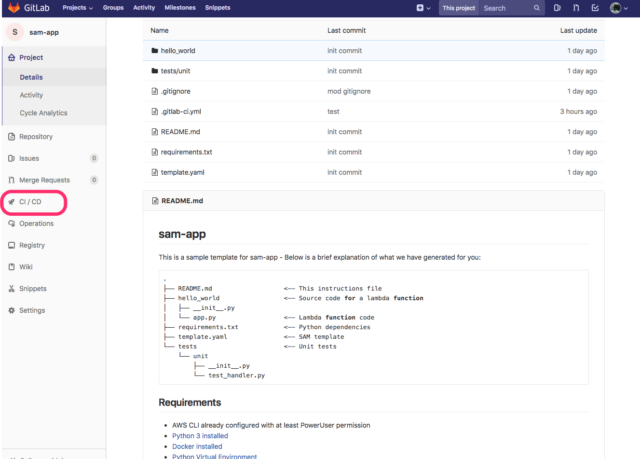
Task: Click the Wiki sidebar icon
Action: pos(11,267)
